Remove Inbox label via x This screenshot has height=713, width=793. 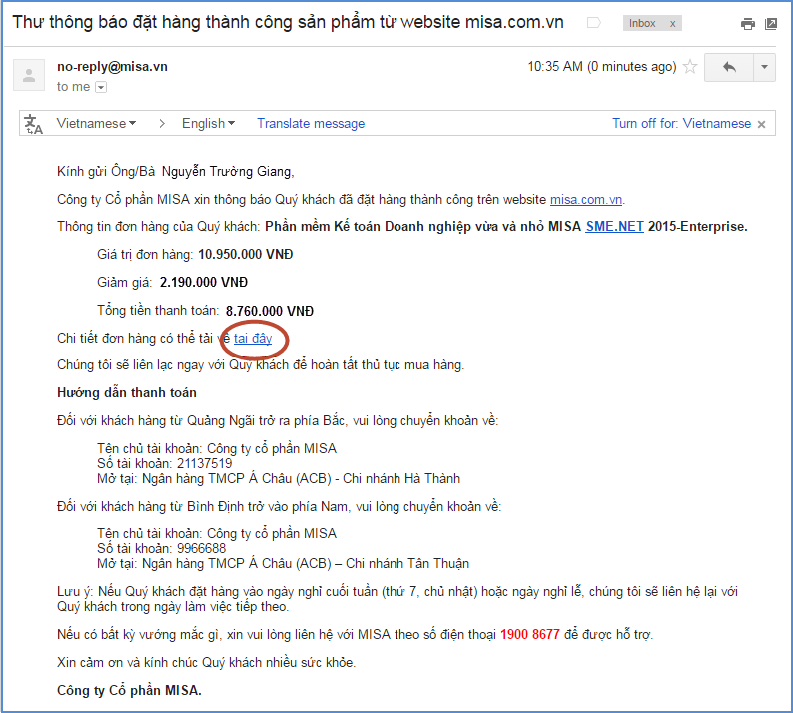click(x=673, y=24)
